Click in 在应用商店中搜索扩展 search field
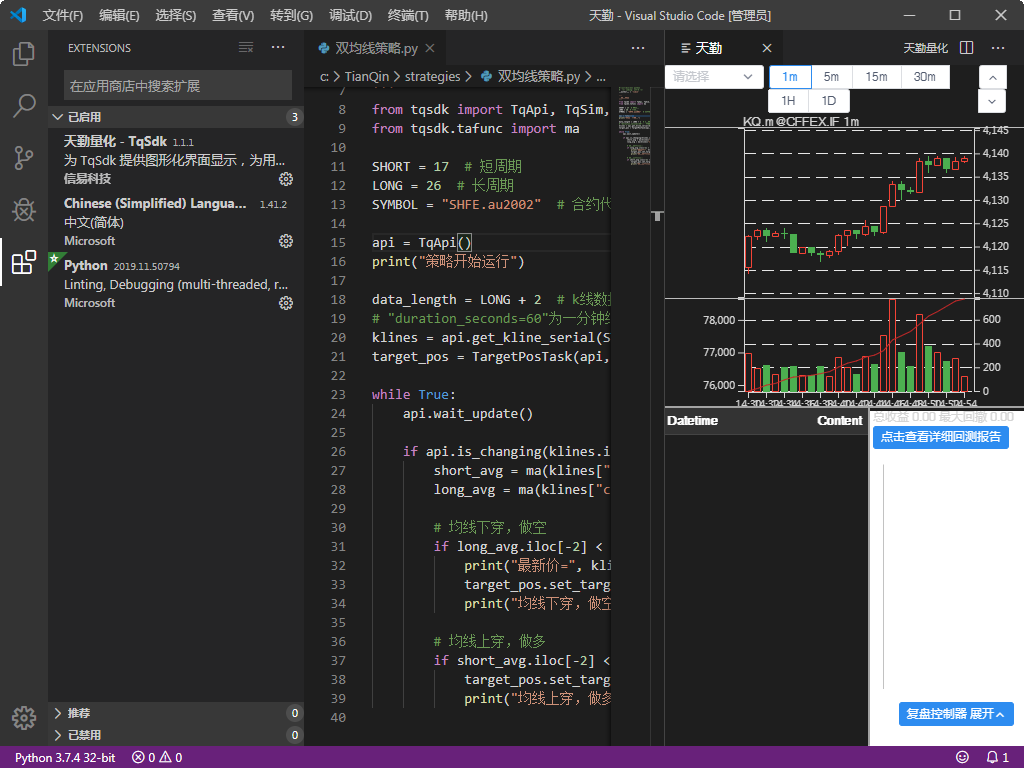 (x=178, y=86)
